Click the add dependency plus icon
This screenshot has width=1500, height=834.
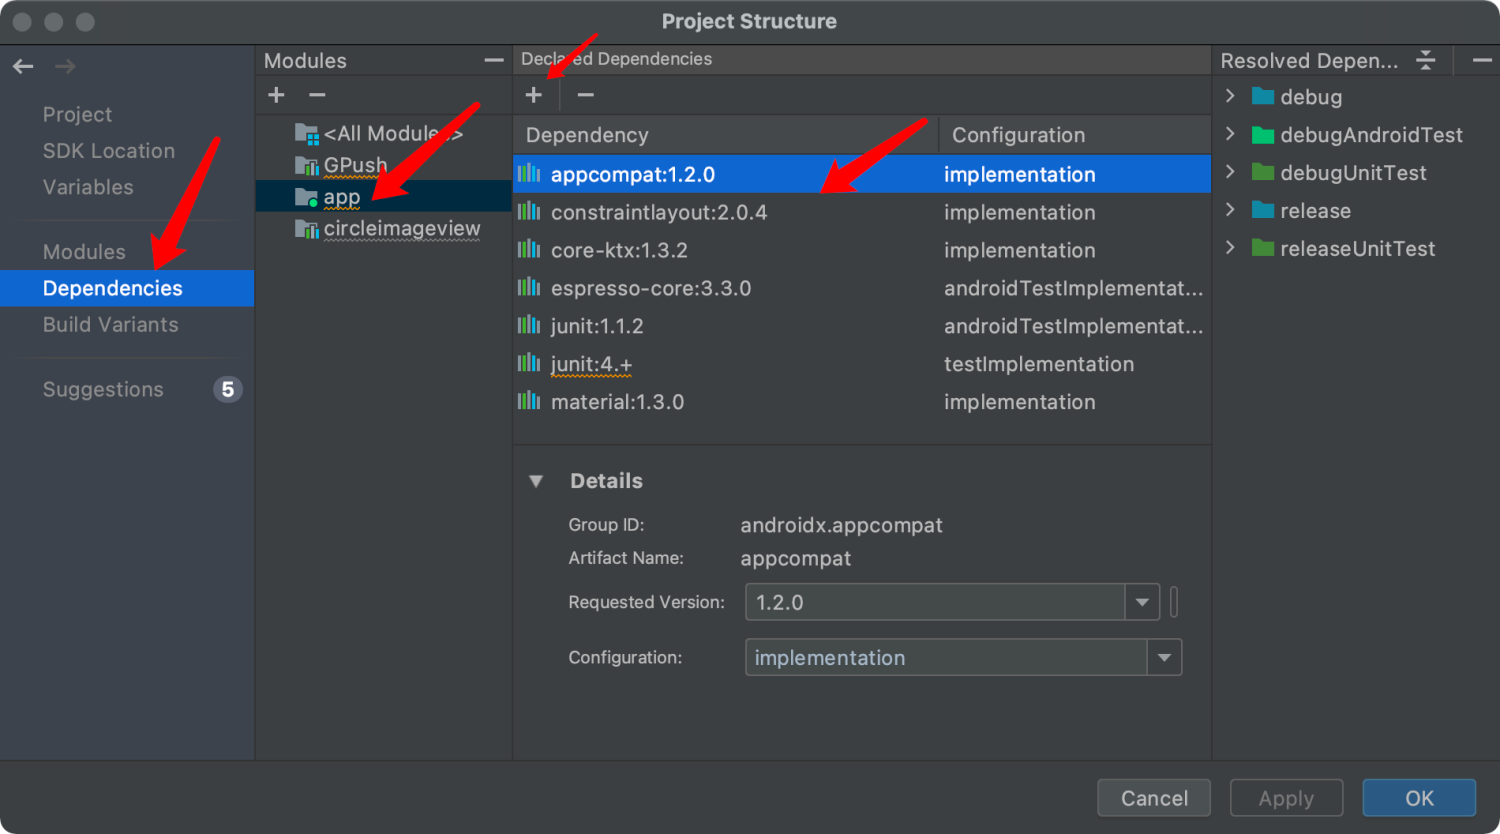[x=534, y=95]
